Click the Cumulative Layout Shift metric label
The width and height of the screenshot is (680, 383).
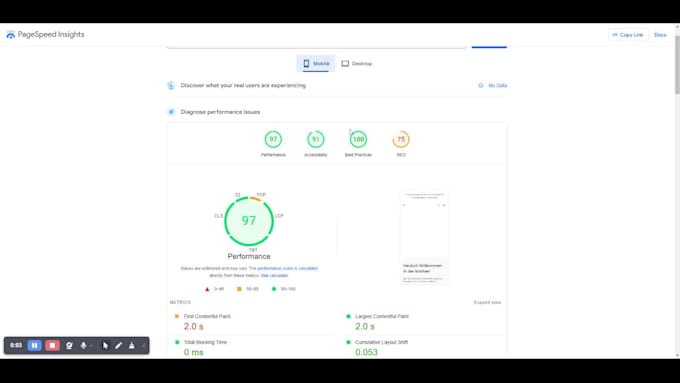(x=381, y=342)
